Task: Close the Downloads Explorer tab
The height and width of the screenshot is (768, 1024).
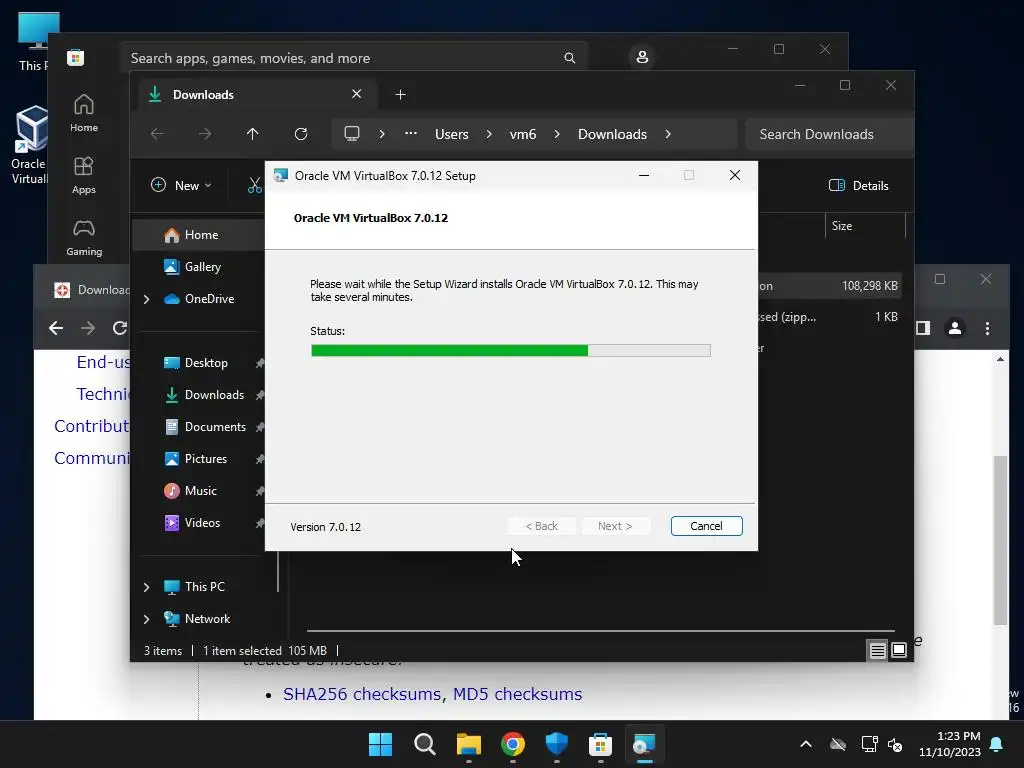Action: (x=357, y=94)
